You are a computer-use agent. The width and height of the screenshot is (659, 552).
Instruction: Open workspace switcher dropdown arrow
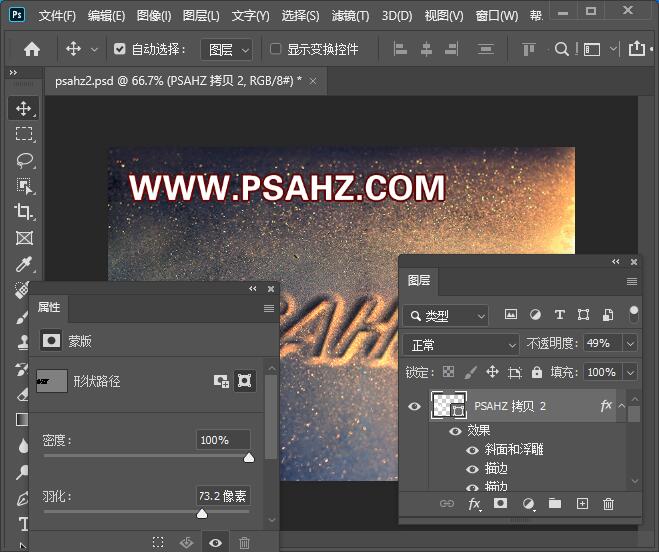613,49
